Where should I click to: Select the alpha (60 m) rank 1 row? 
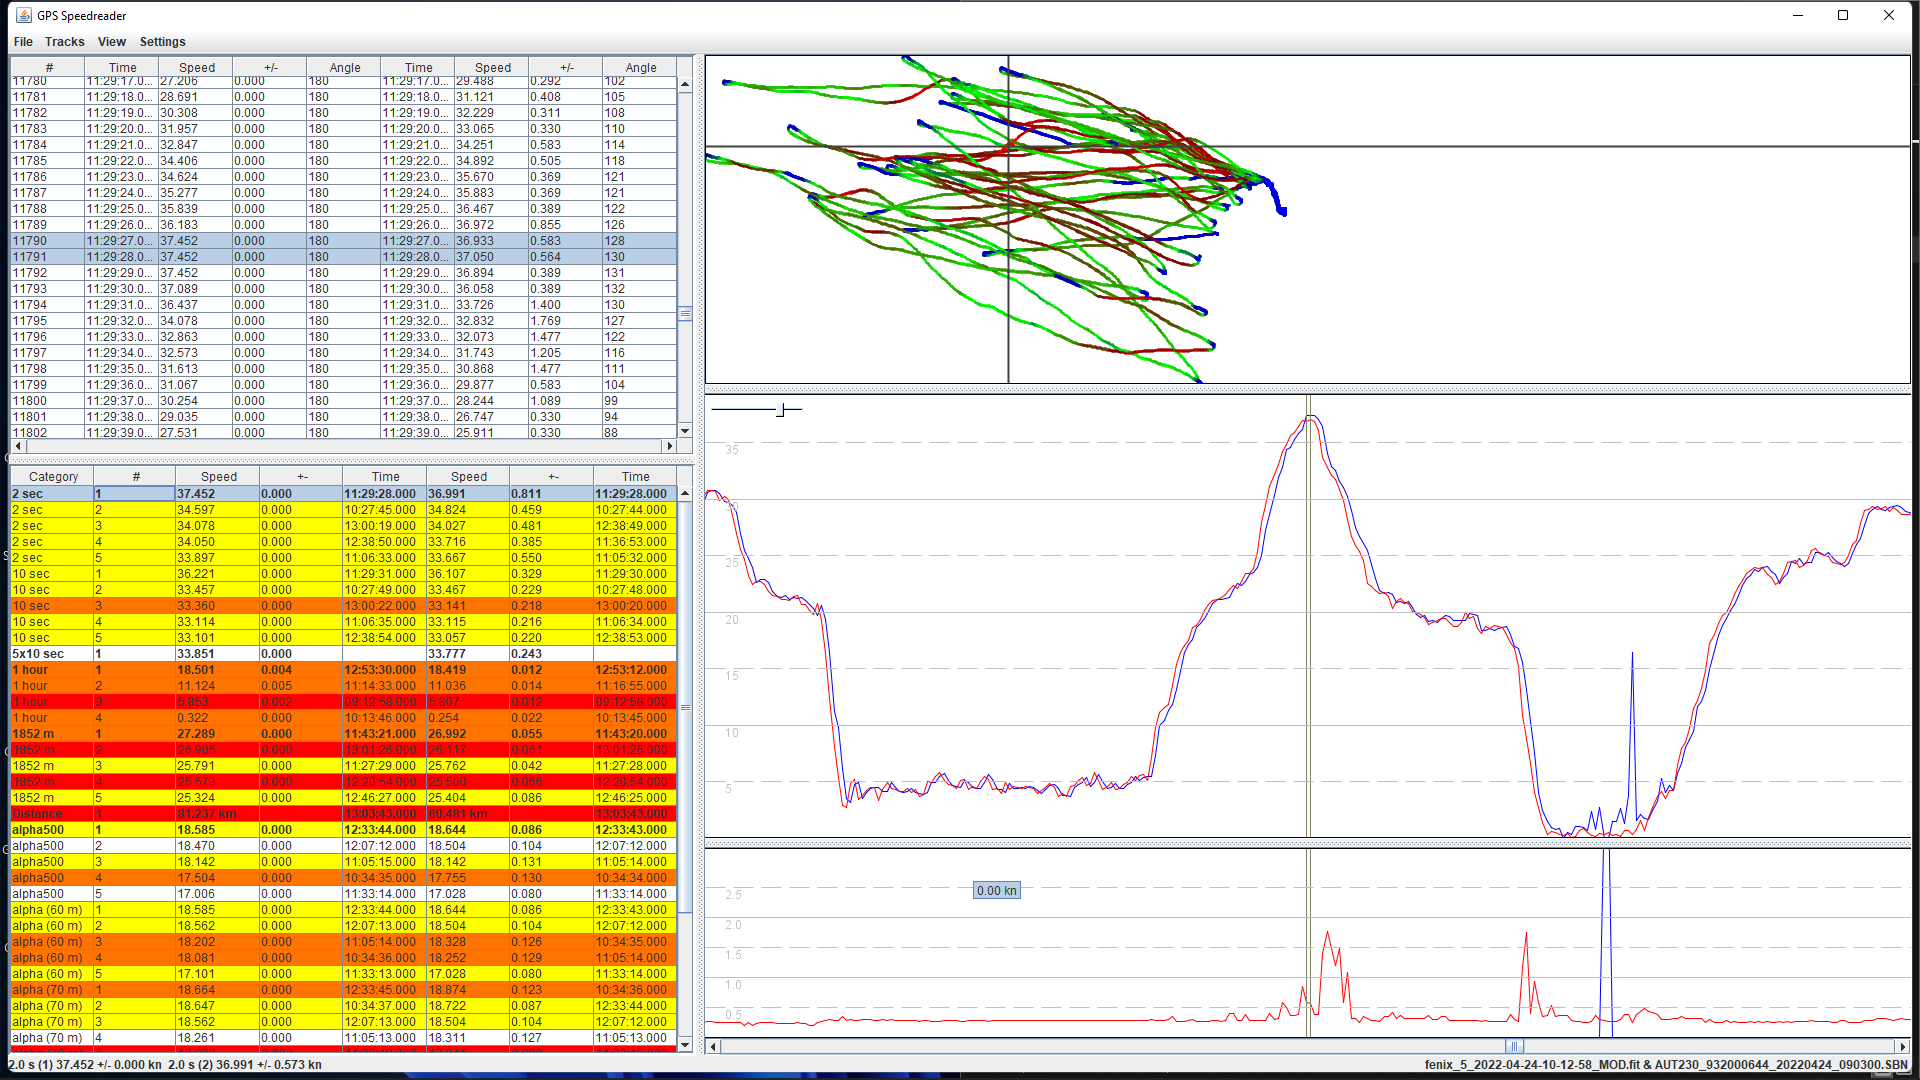click(343, 910)
